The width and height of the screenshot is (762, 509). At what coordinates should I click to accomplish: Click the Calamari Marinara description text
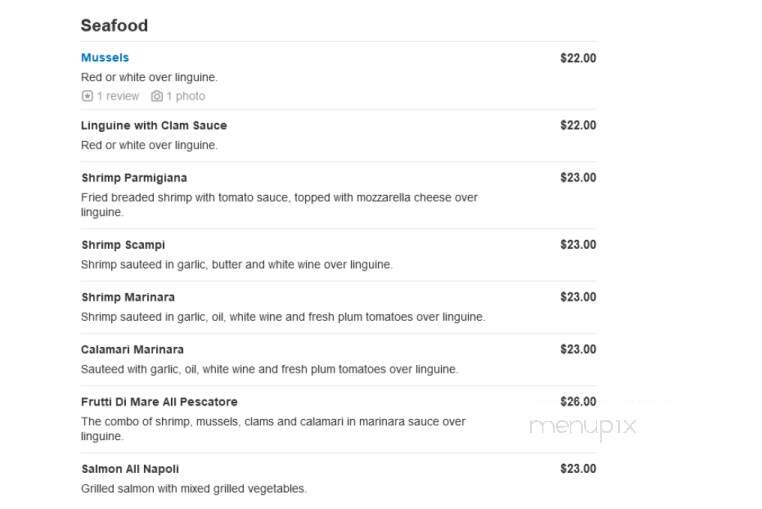[269, 369]
